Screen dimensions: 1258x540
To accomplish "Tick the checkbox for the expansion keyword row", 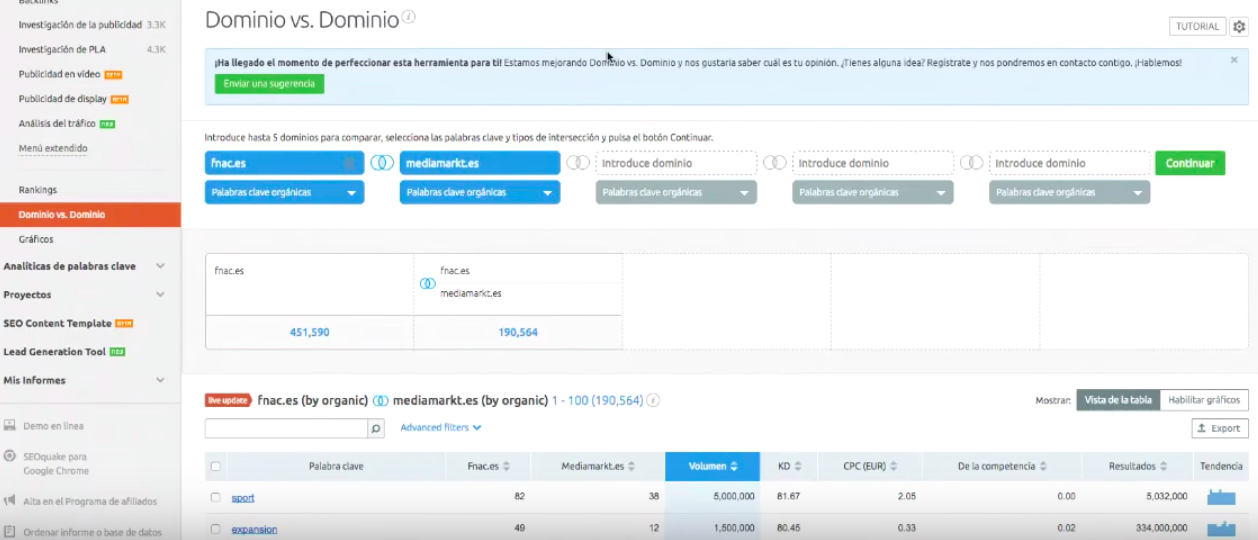I will click(x=215, y=529).
